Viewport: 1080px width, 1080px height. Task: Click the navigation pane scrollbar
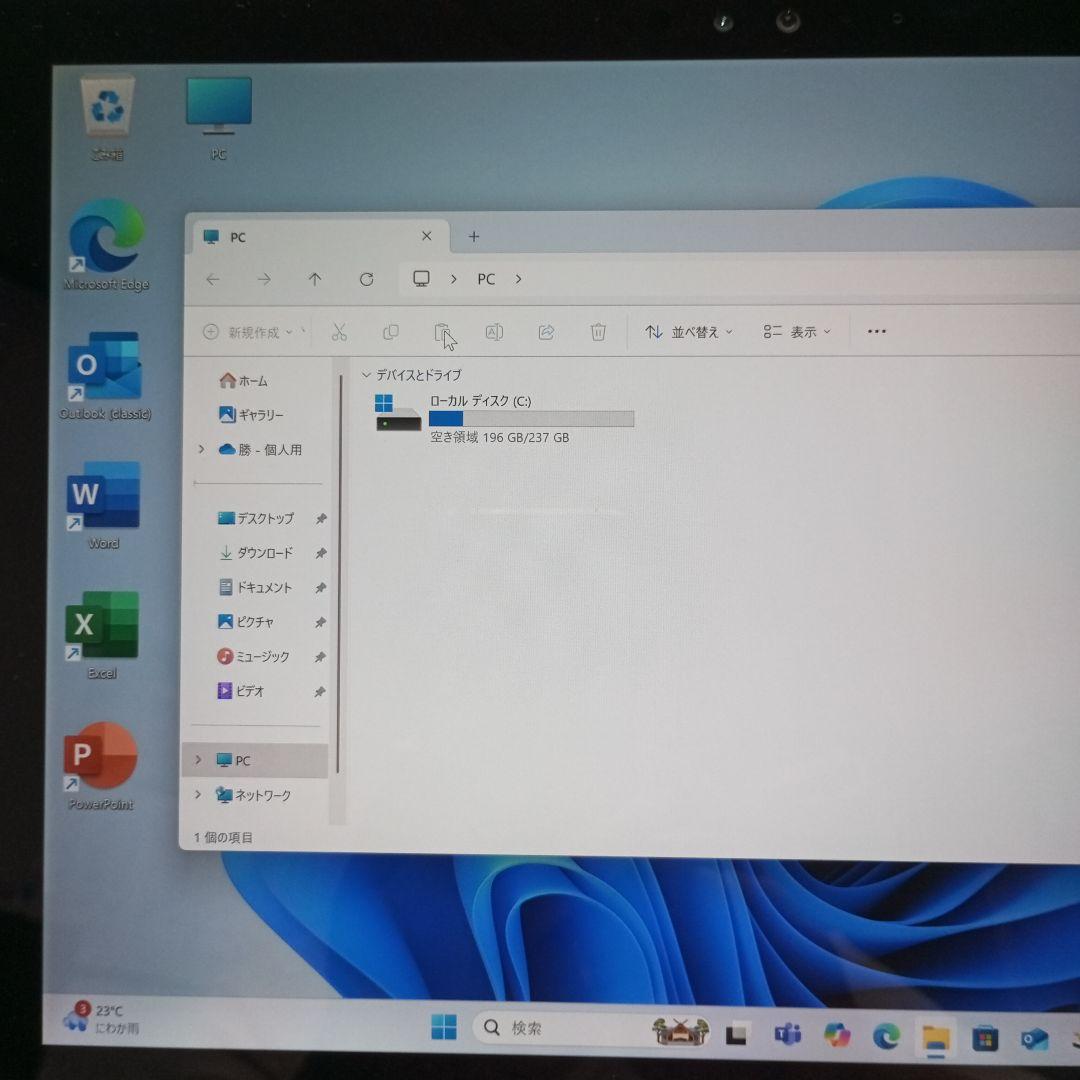(340, 573)
